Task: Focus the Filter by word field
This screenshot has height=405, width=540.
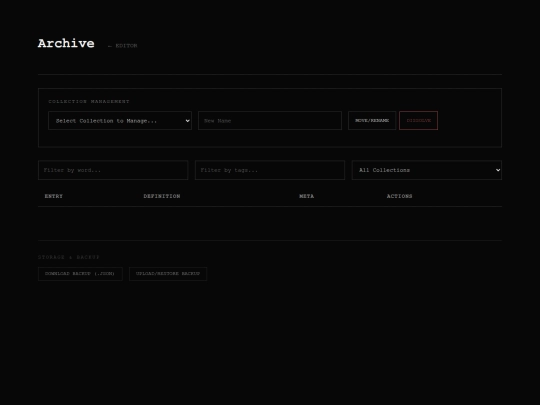Action: (x=113, y=170)
